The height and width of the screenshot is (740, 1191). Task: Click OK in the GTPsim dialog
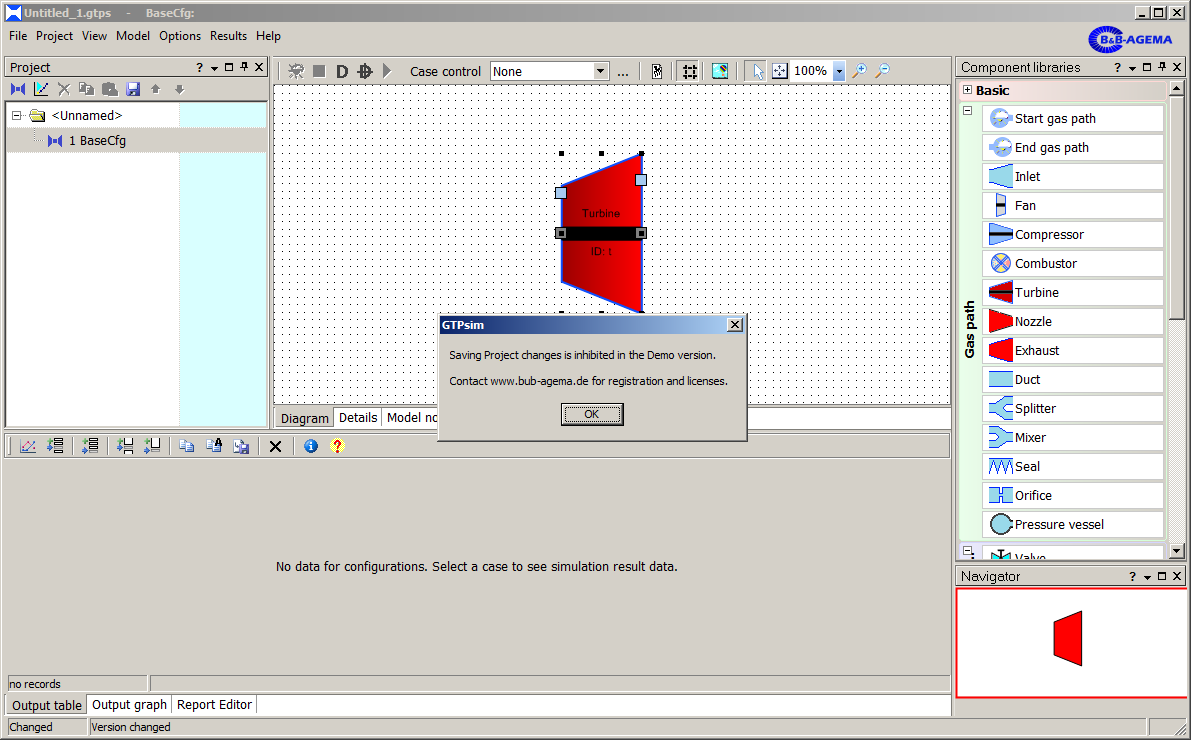[592, 414]
